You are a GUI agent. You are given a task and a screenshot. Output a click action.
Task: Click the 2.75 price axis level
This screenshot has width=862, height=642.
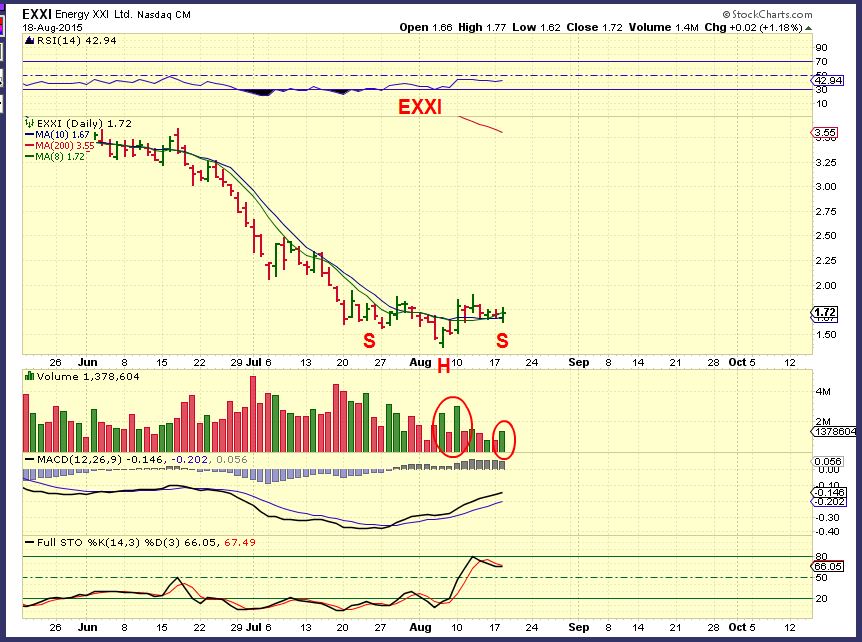(x=826, y=212)
